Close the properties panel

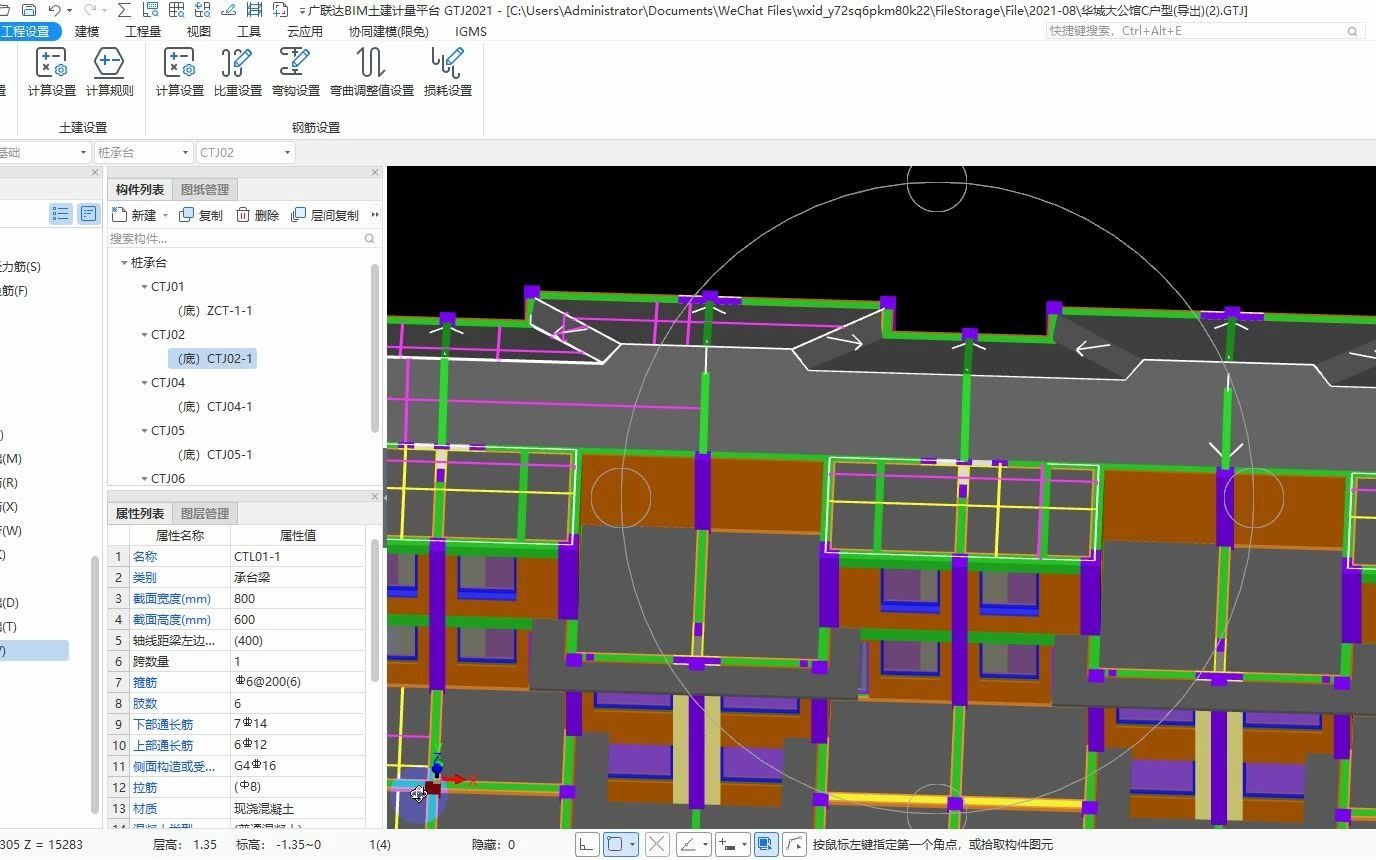click(x=376, y=496)
